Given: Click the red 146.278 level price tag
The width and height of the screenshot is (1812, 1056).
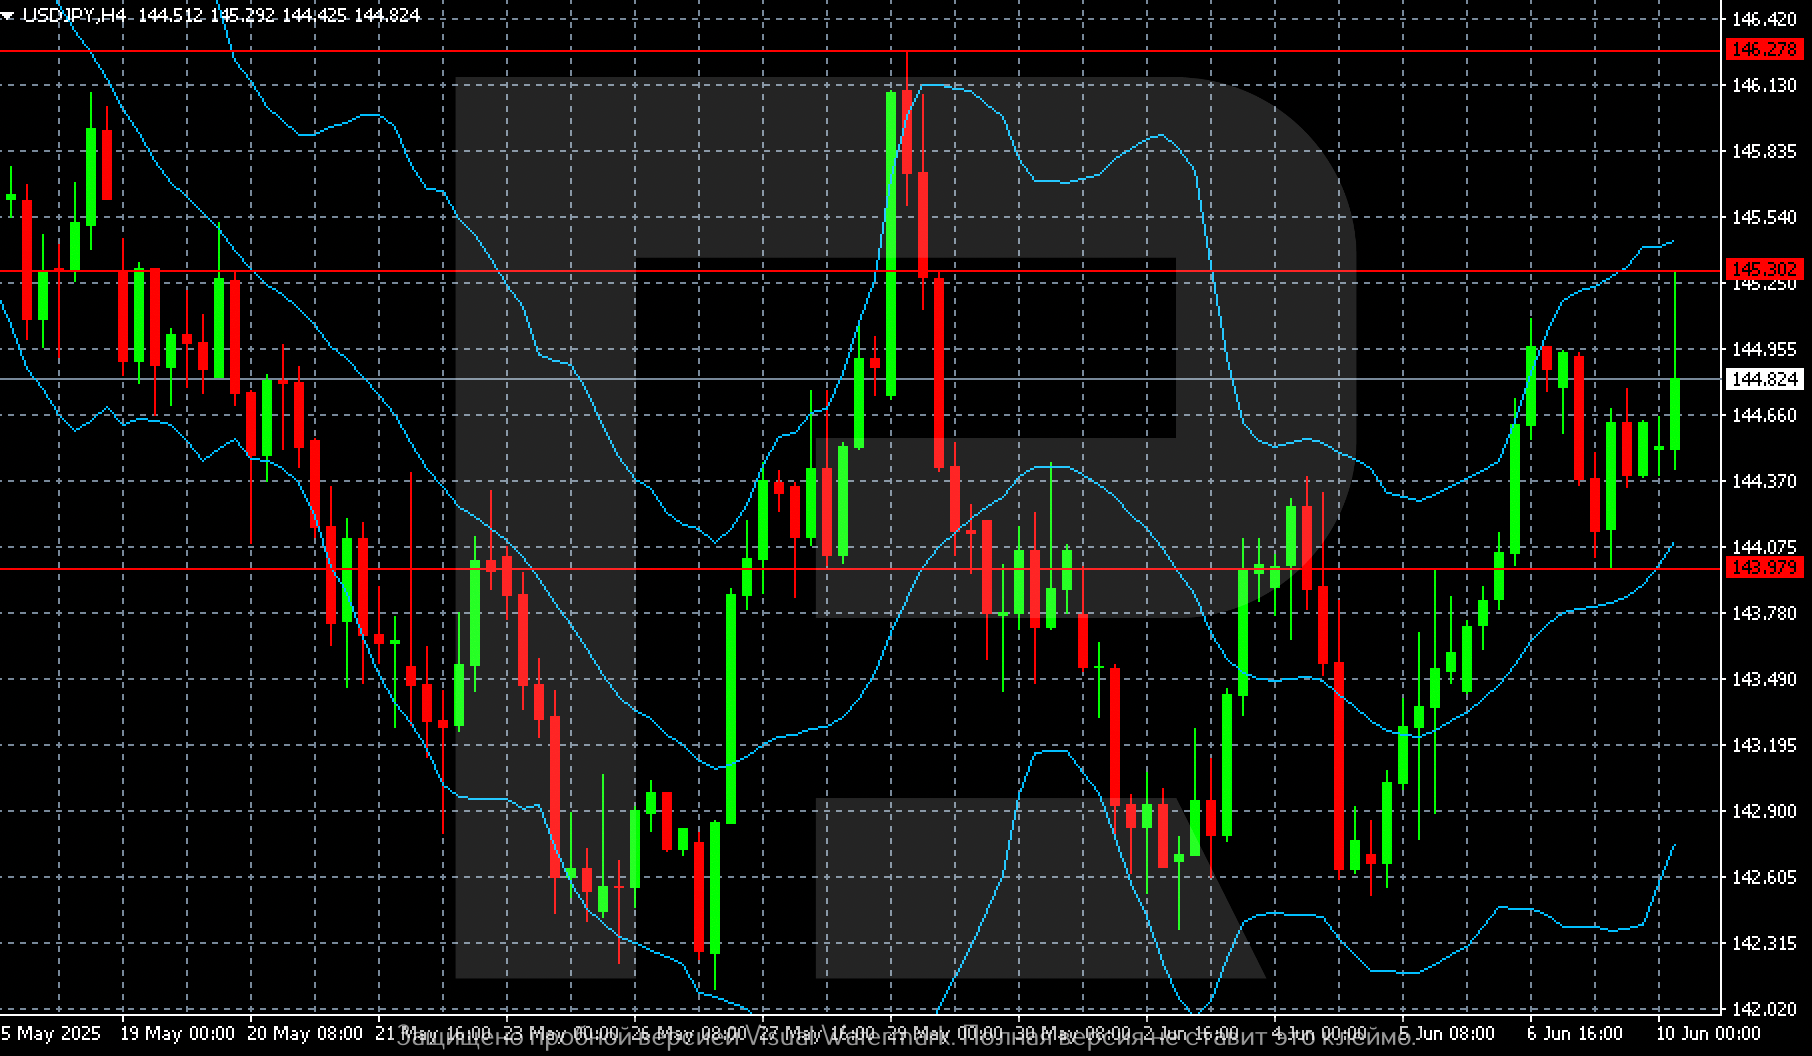Looking at the screenshot, I should [x=1765, y=49].
